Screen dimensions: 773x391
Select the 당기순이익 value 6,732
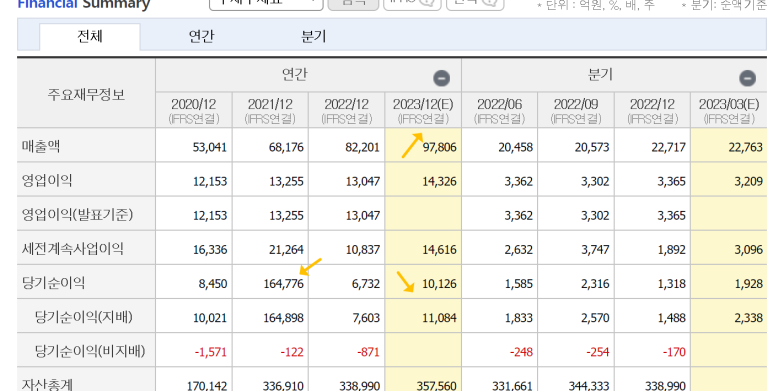pos(366,284)
